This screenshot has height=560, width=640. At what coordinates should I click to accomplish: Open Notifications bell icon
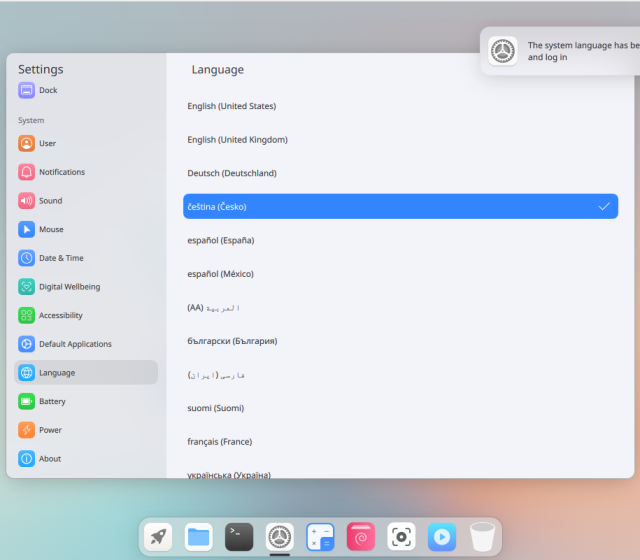pyautogui.click(x=26, y=172)
